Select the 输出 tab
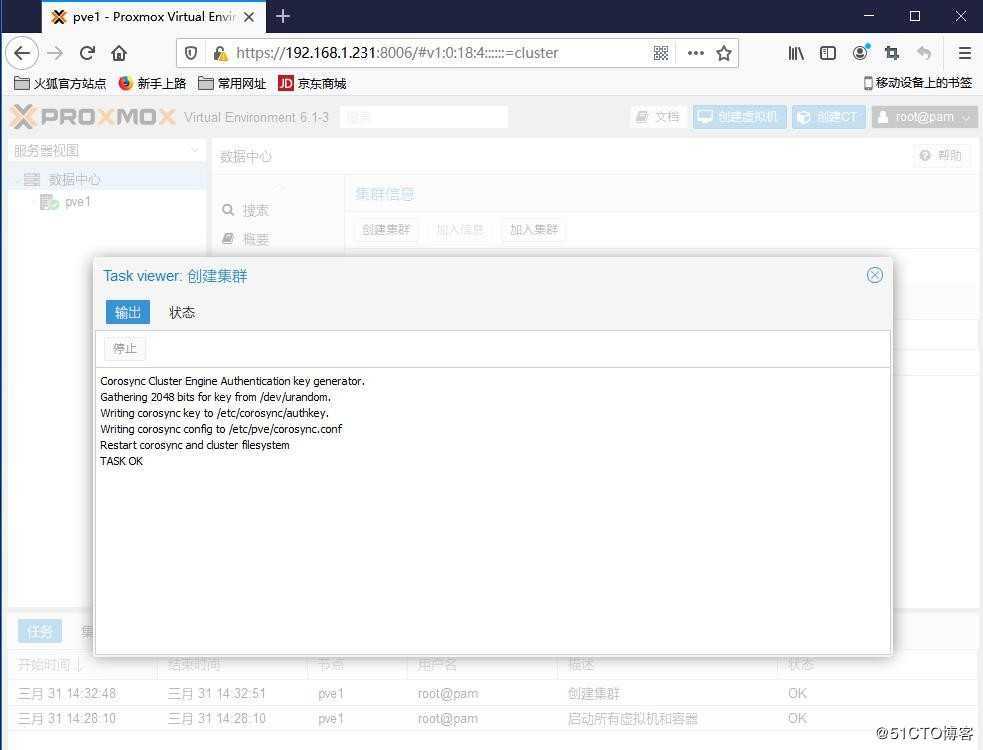Viewport: 983px width, 750px height. point(128,312)
